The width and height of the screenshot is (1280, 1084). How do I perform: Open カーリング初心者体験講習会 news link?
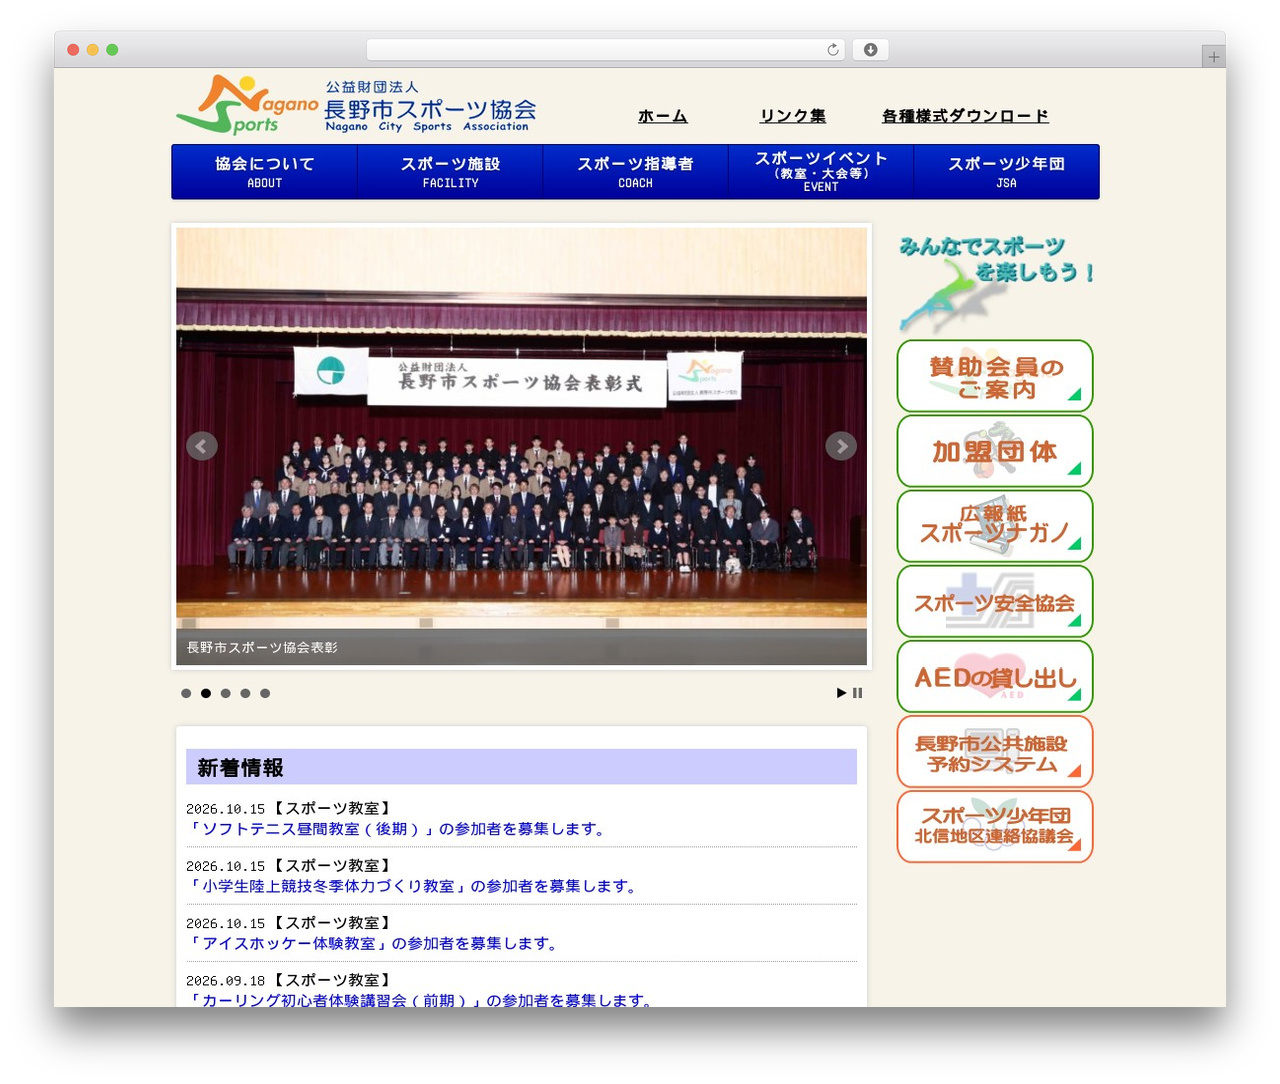[x=421, y=999]
